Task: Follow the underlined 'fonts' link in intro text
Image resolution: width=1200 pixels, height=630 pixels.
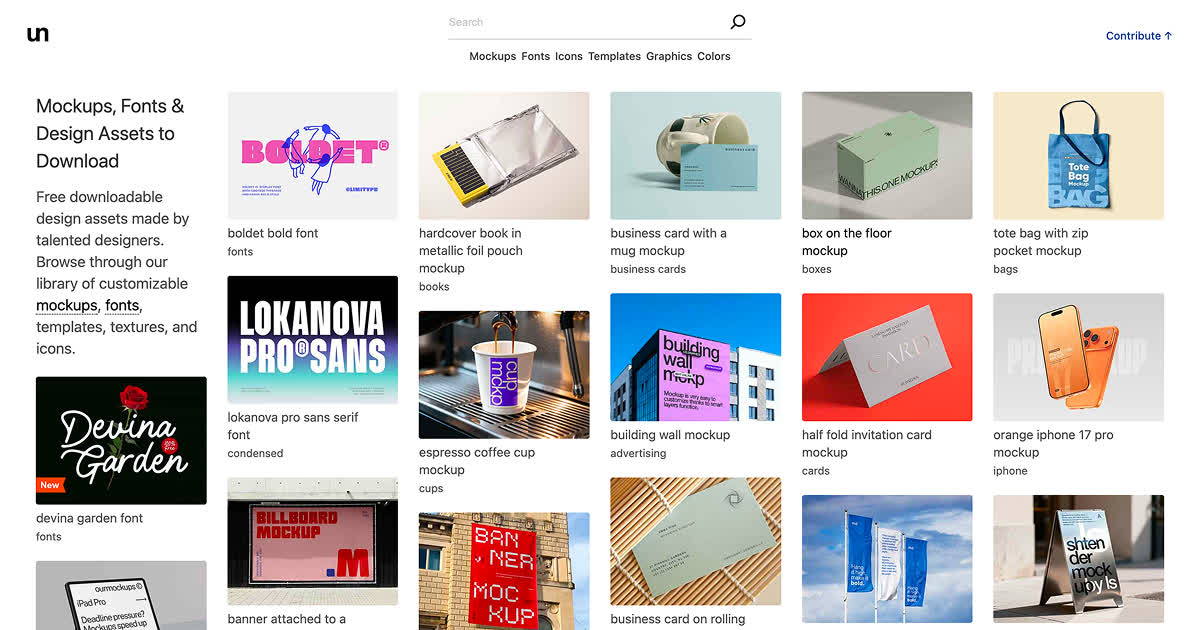Action: (x=122, y=305)
